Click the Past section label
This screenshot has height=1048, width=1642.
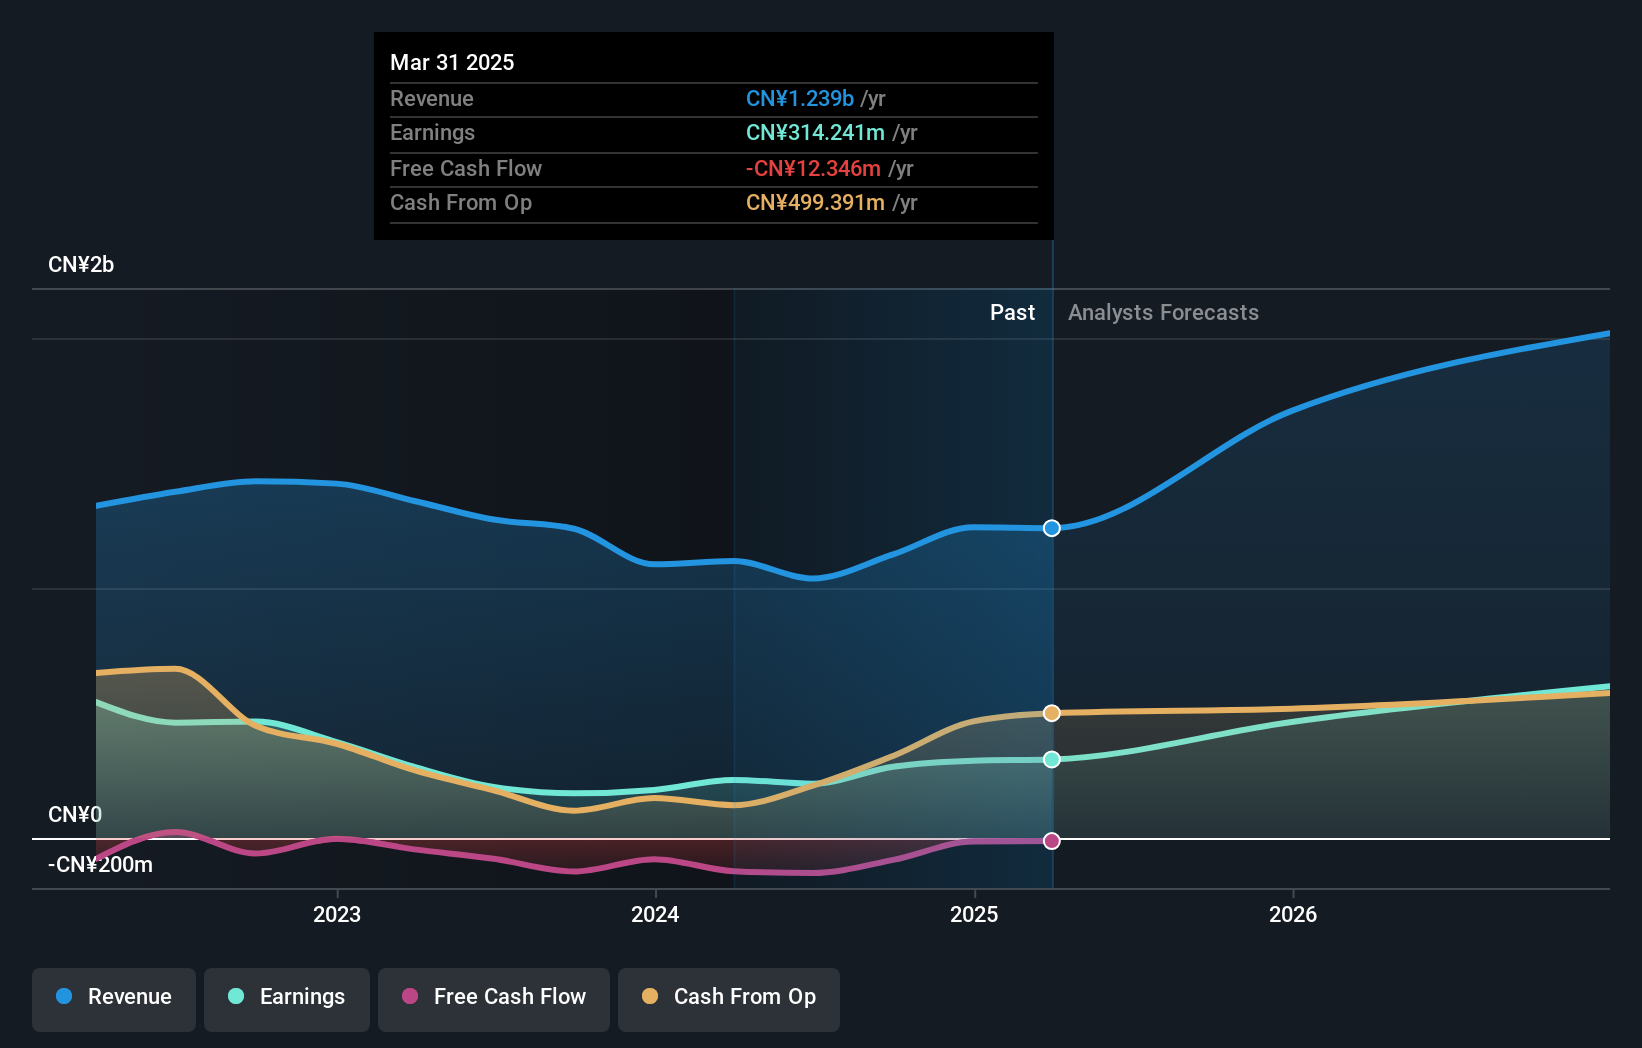(1012, 313)
